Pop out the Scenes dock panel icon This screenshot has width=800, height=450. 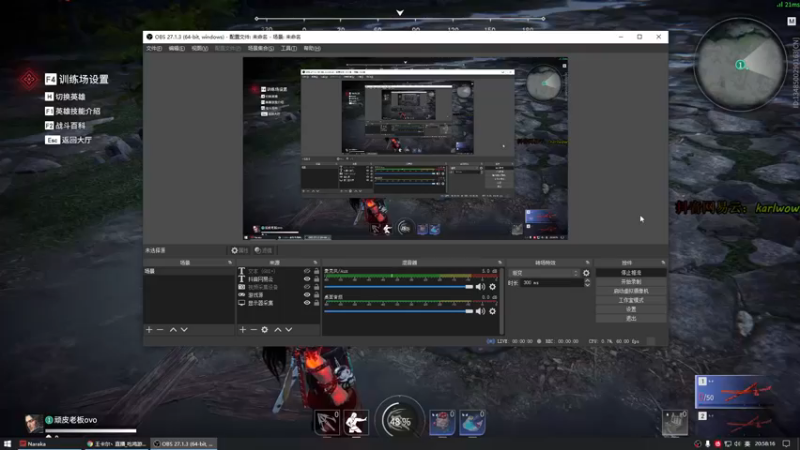(230, 263)
